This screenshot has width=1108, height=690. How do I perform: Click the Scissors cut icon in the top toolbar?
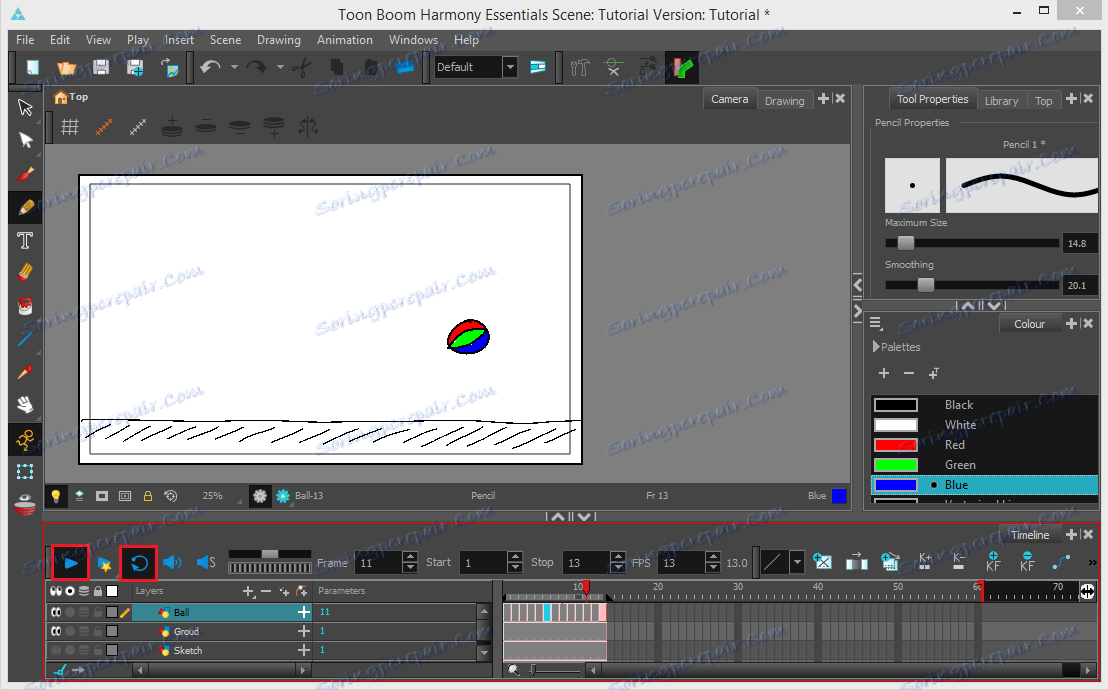click(x=303, y=67)
